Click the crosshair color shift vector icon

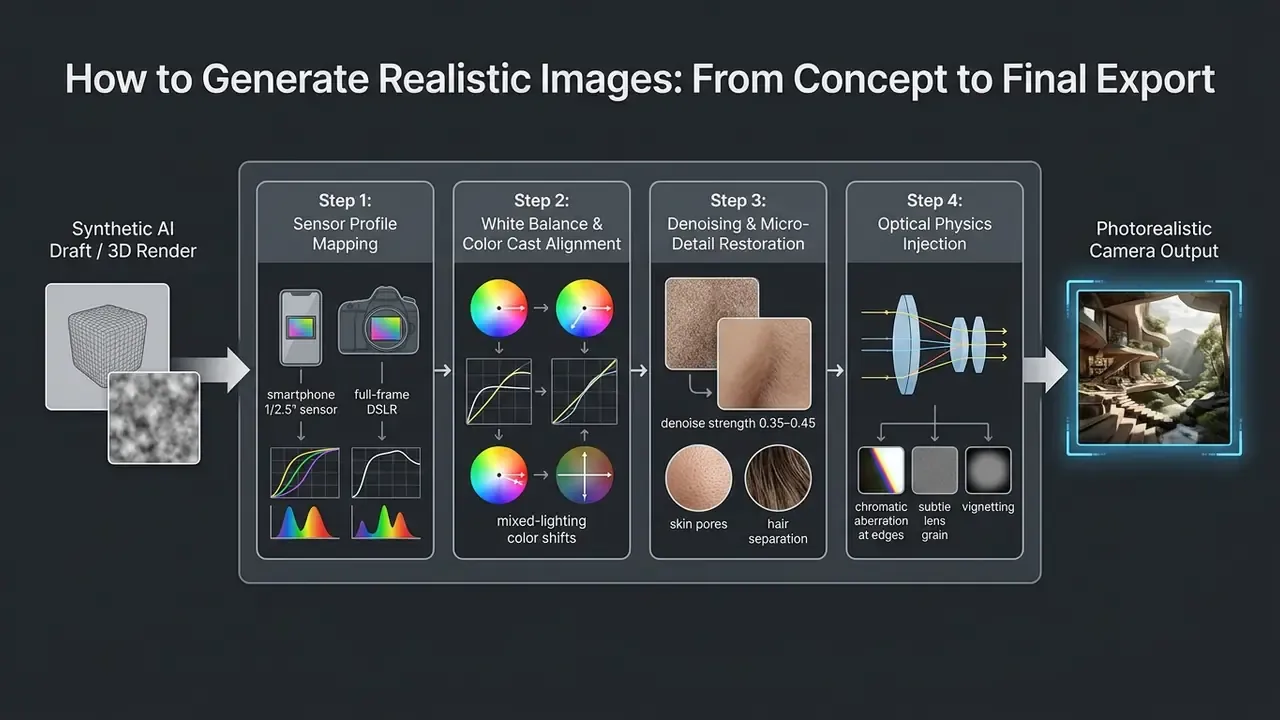point(584,474)
